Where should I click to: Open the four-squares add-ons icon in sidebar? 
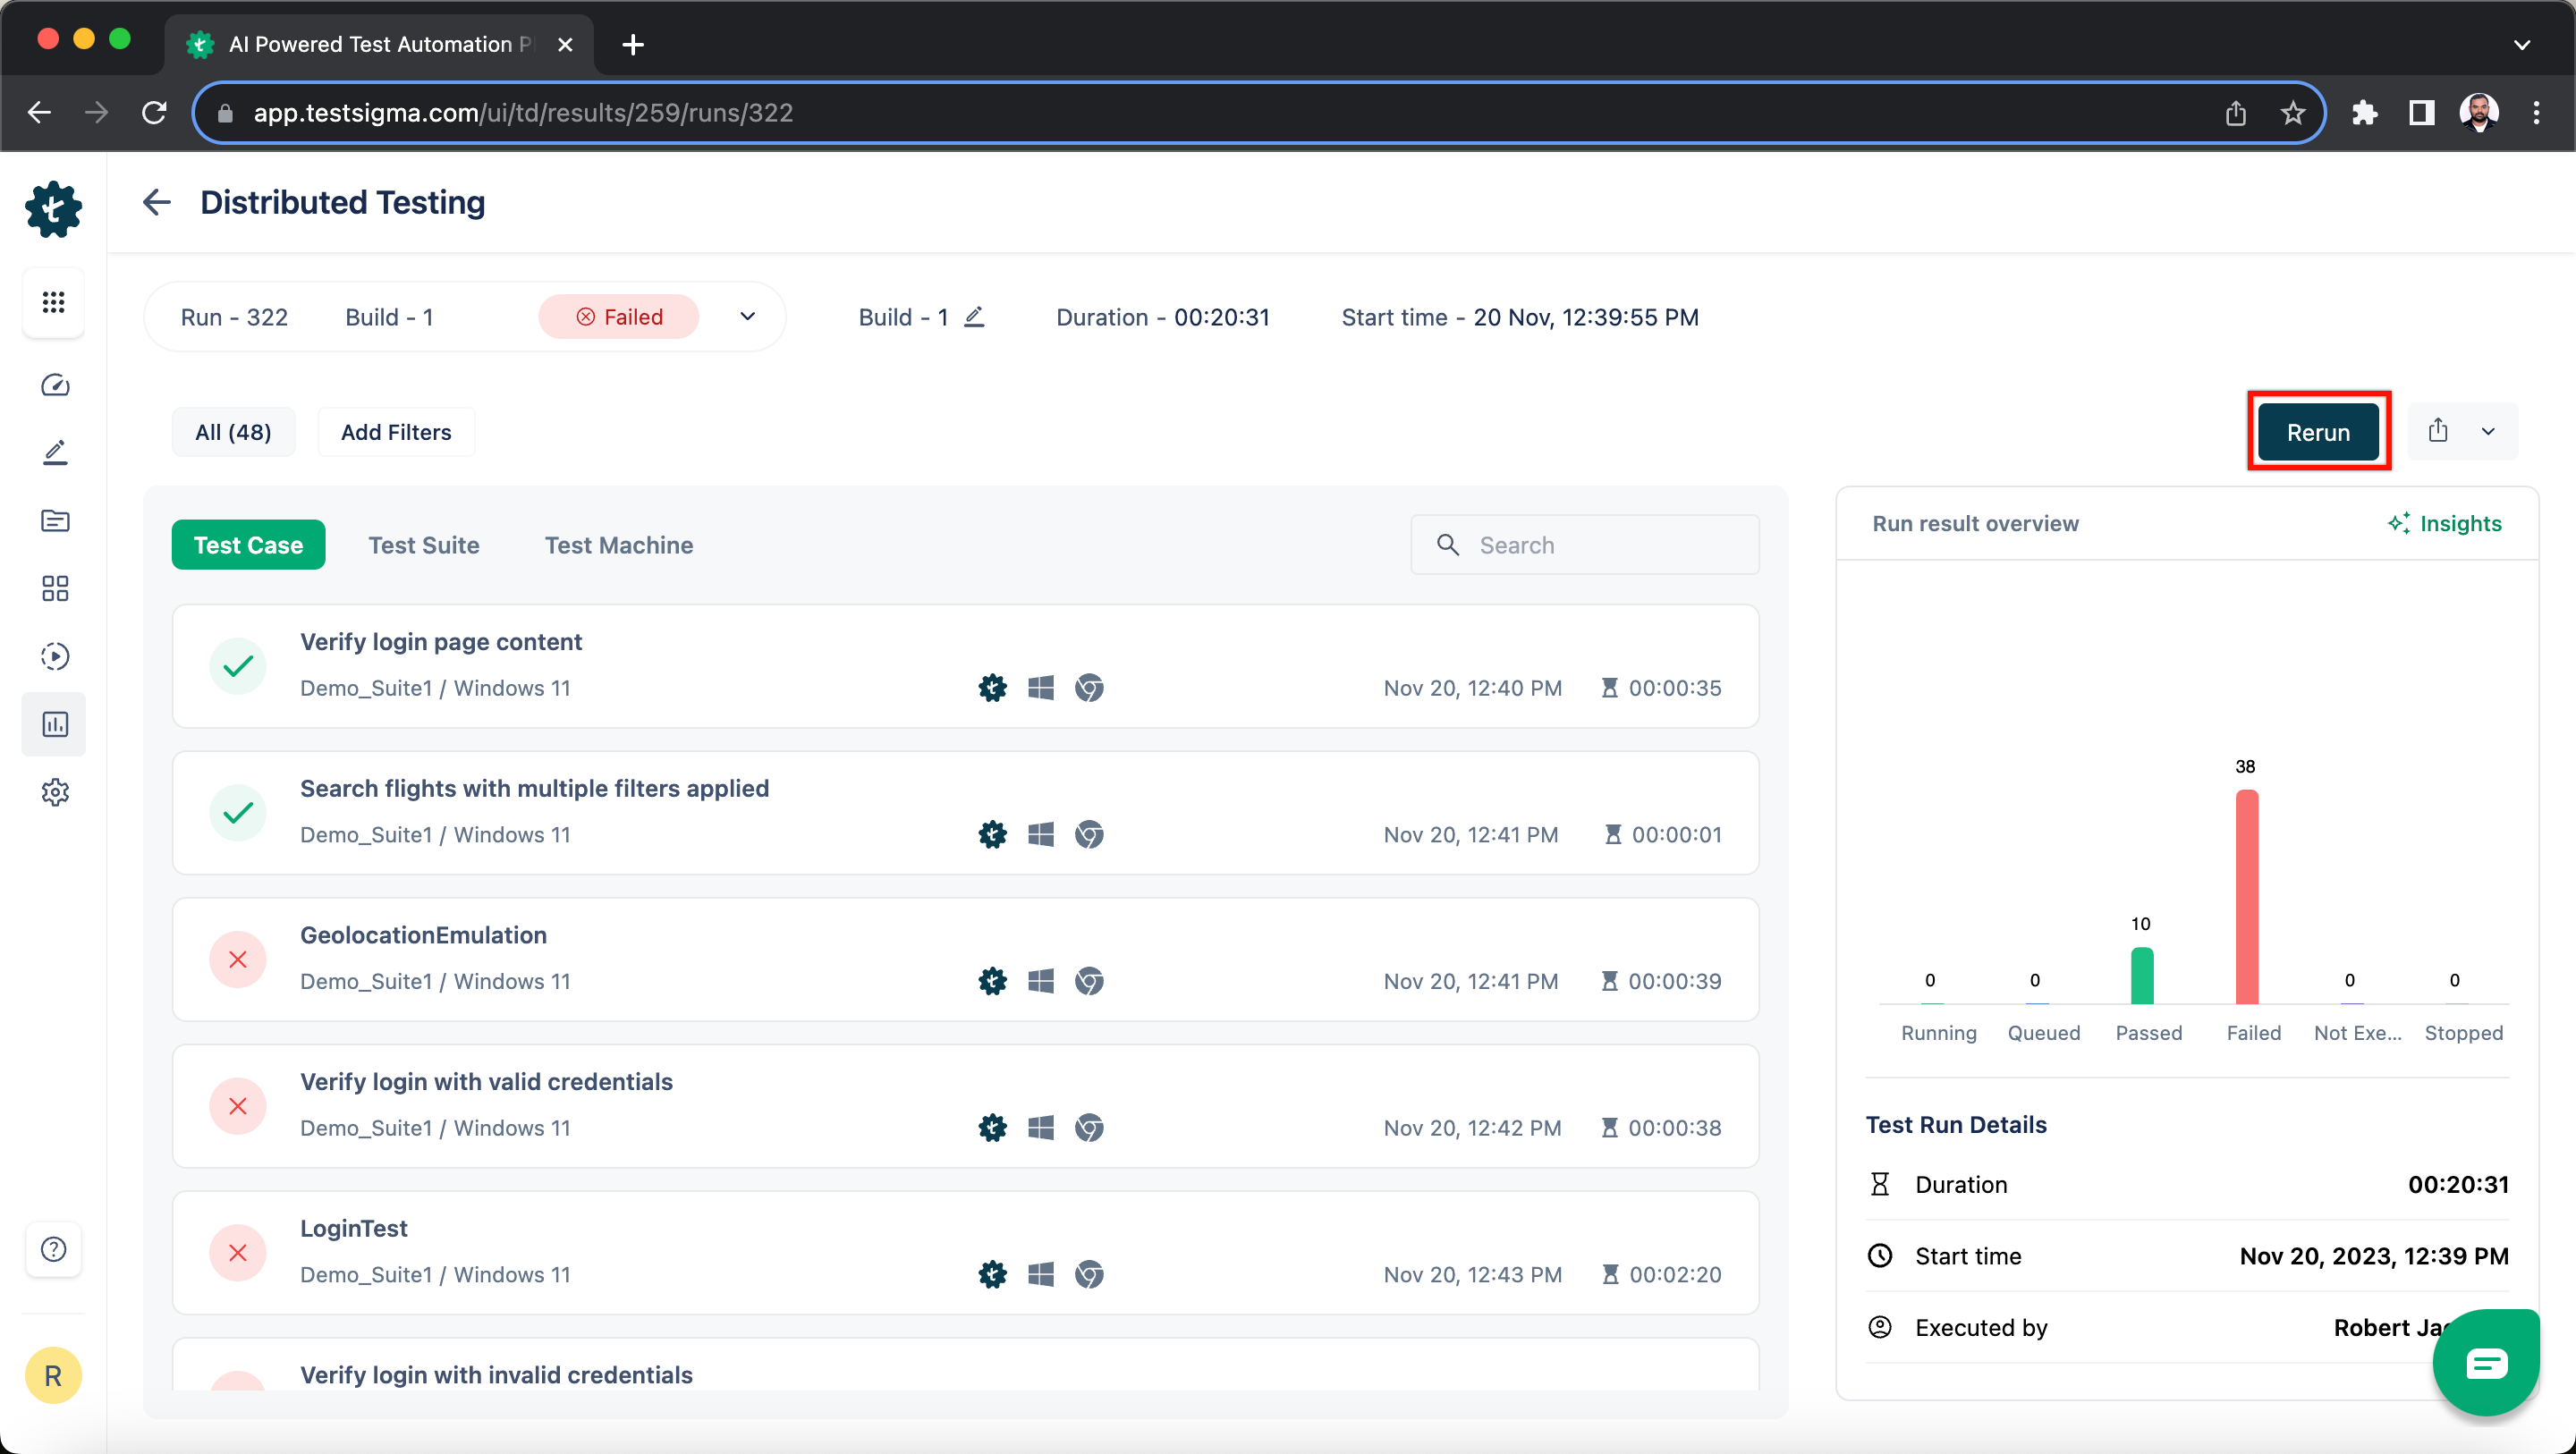pyautogui.click(x=55, y=588)
